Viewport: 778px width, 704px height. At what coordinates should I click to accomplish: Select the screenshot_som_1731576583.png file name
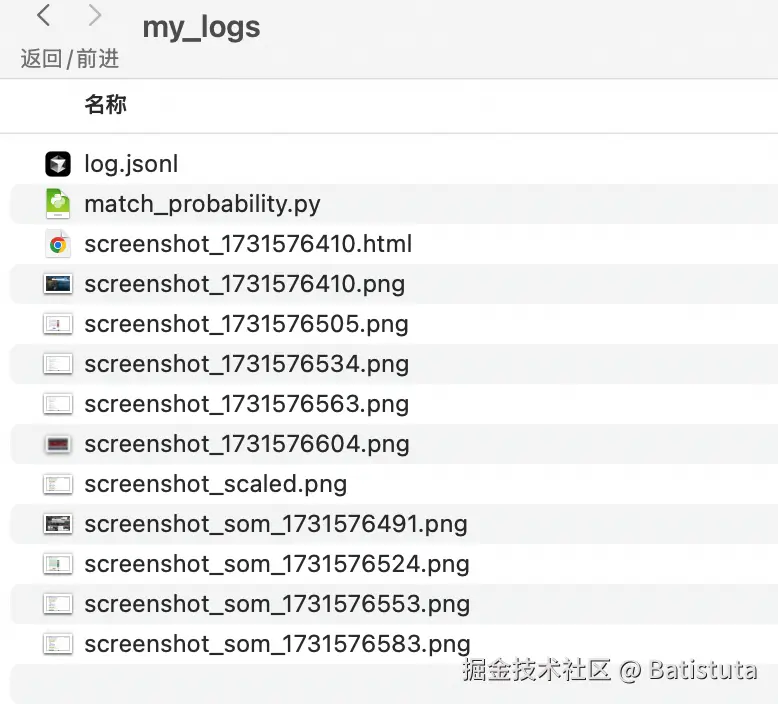click(276, 644)
